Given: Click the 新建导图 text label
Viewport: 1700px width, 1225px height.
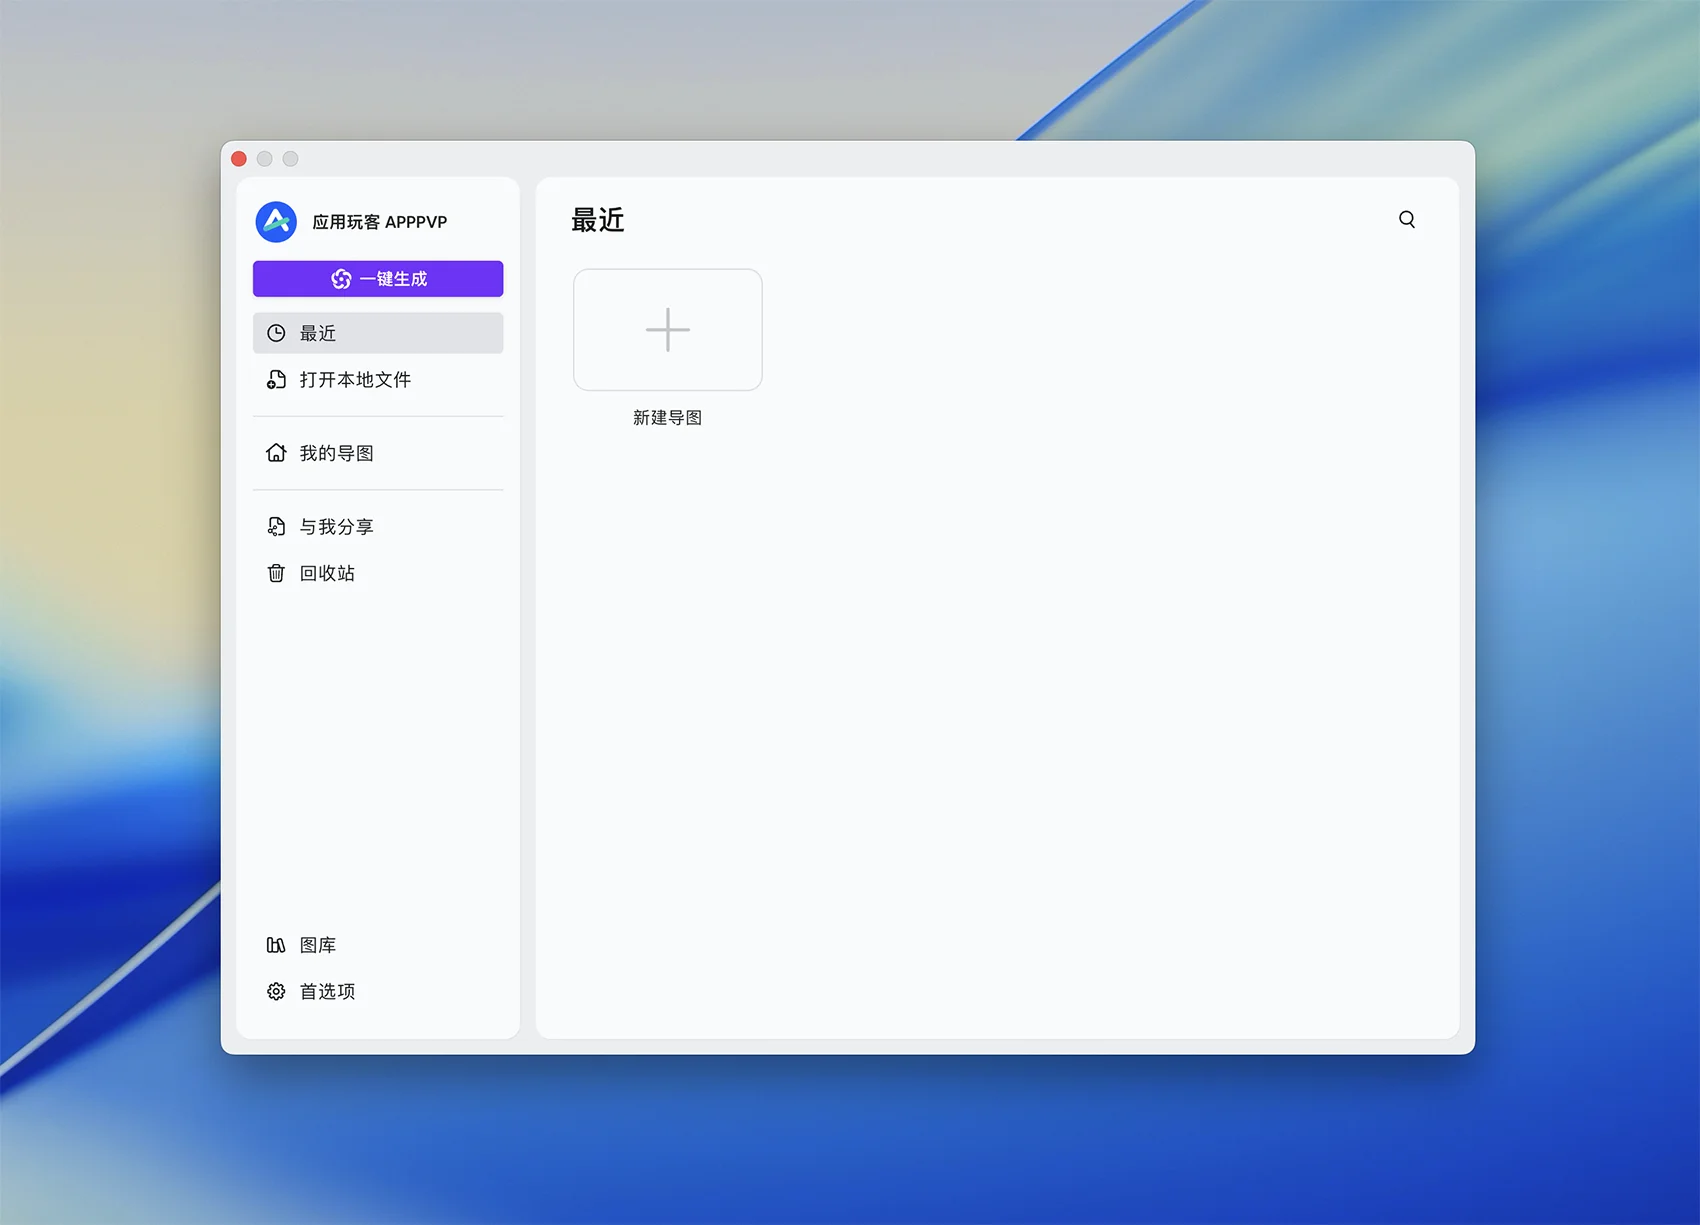Looking at the screenshot, I should (667, 418).
